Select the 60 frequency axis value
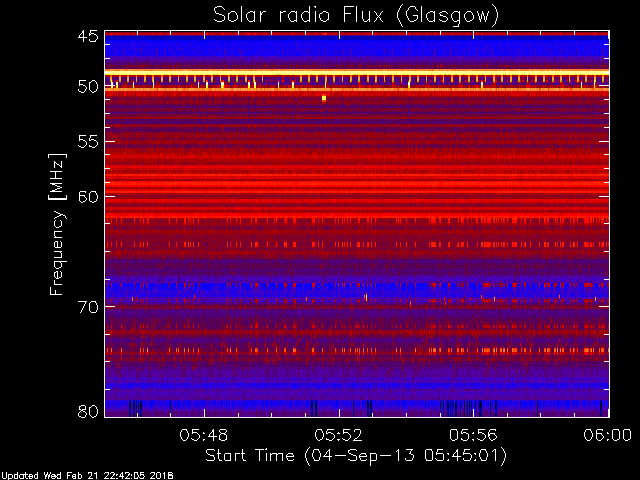The width and height of the screenshot is (640, 480). [x=88, y=196]
